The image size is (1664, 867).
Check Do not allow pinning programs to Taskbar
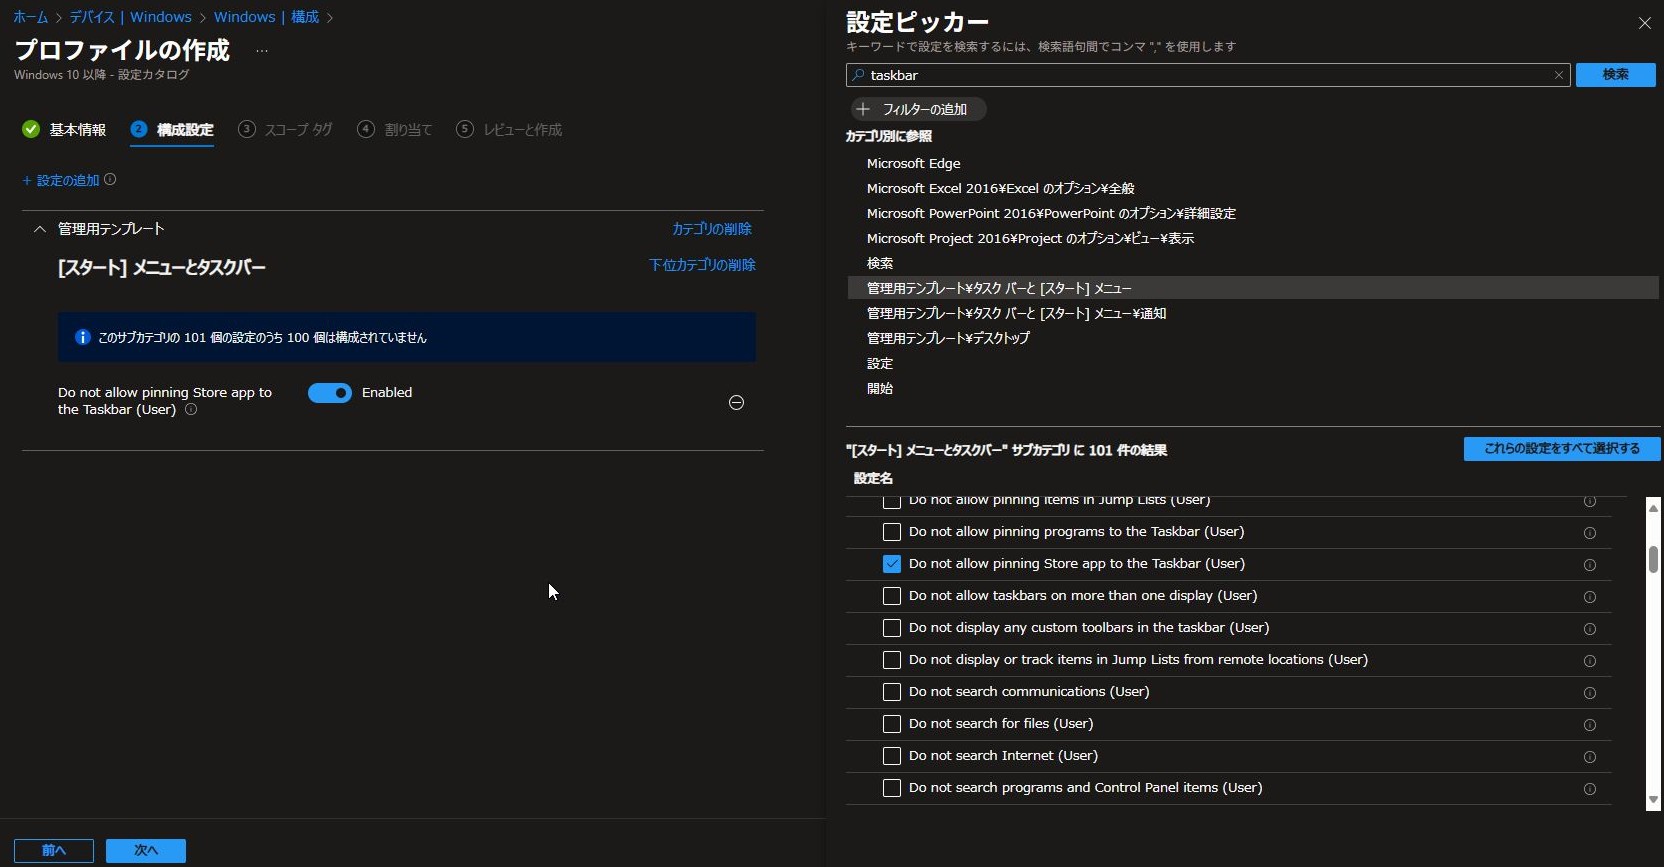(892, 532)
